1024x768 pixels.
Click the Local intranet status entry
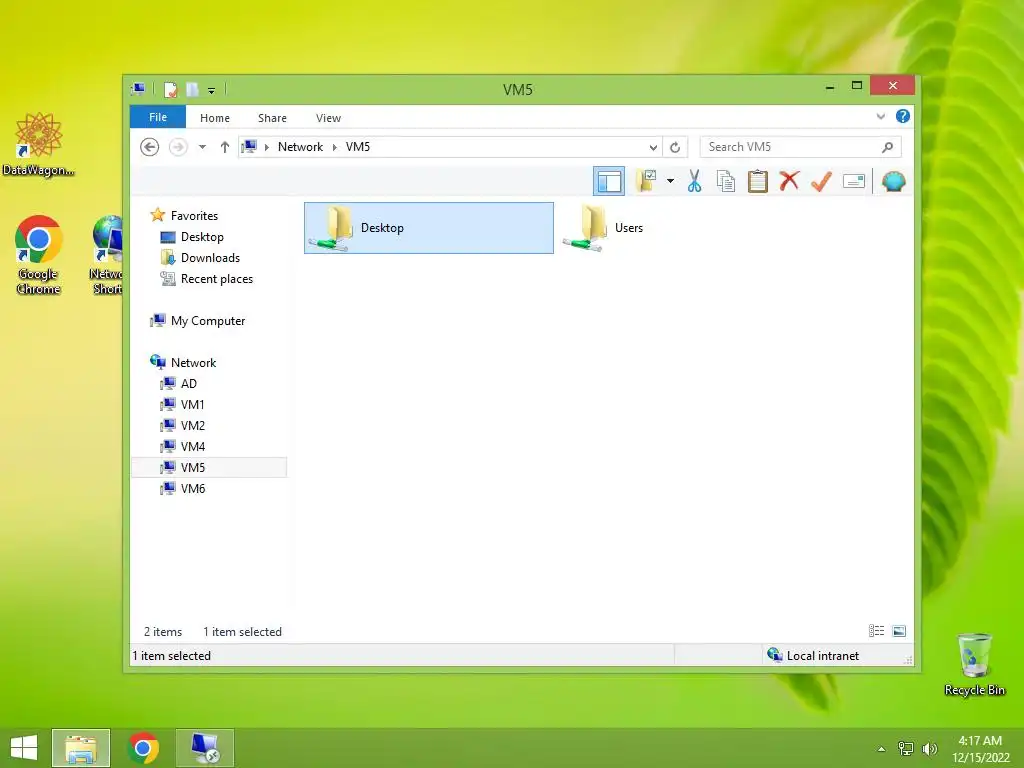pyautogui.click(x=813, y=655)
